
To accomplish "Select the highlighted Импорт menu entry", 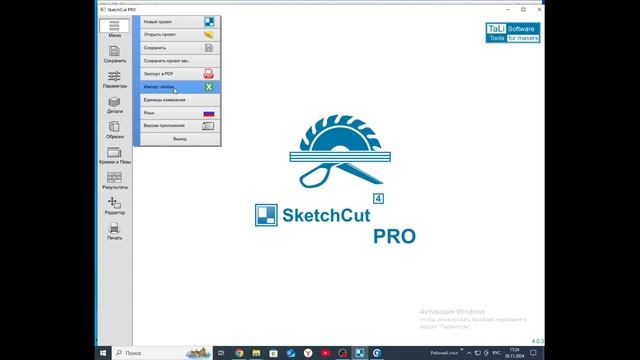I will pyautogui.click(x=180, y=87).
